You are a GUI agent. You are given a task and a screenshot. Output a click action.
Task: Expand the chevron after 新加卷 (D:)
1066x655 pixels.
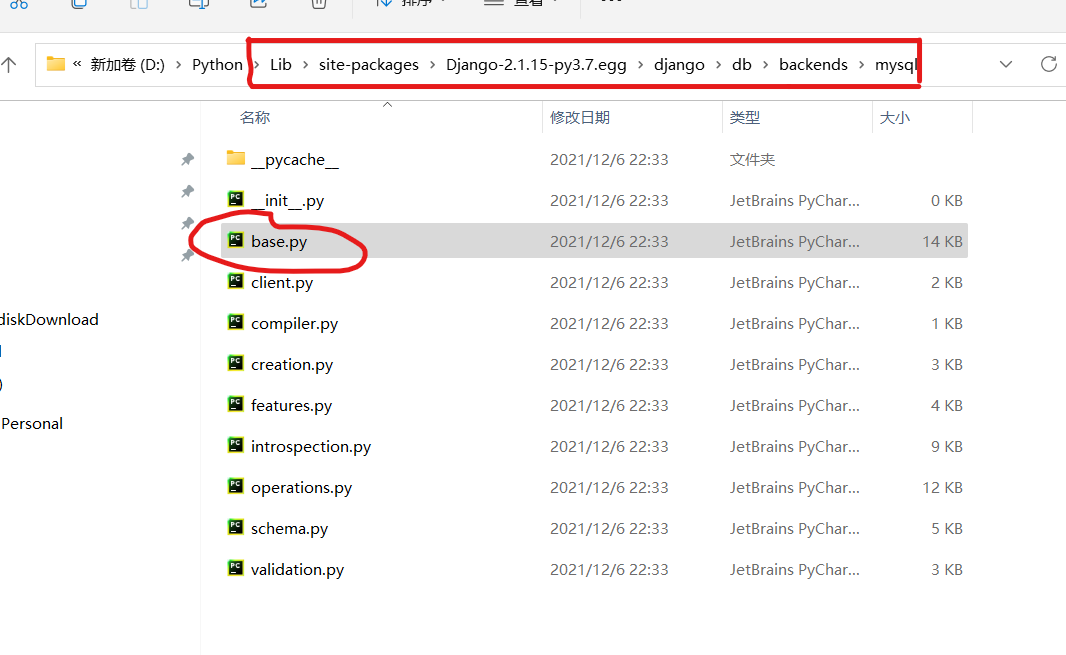[x=179, y=65]
